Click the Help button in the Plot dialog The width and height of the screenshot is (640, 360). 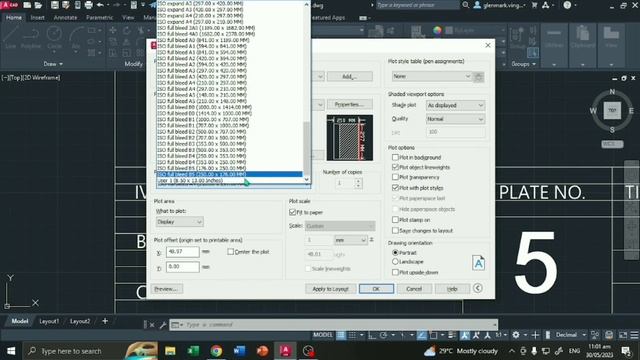452,289
